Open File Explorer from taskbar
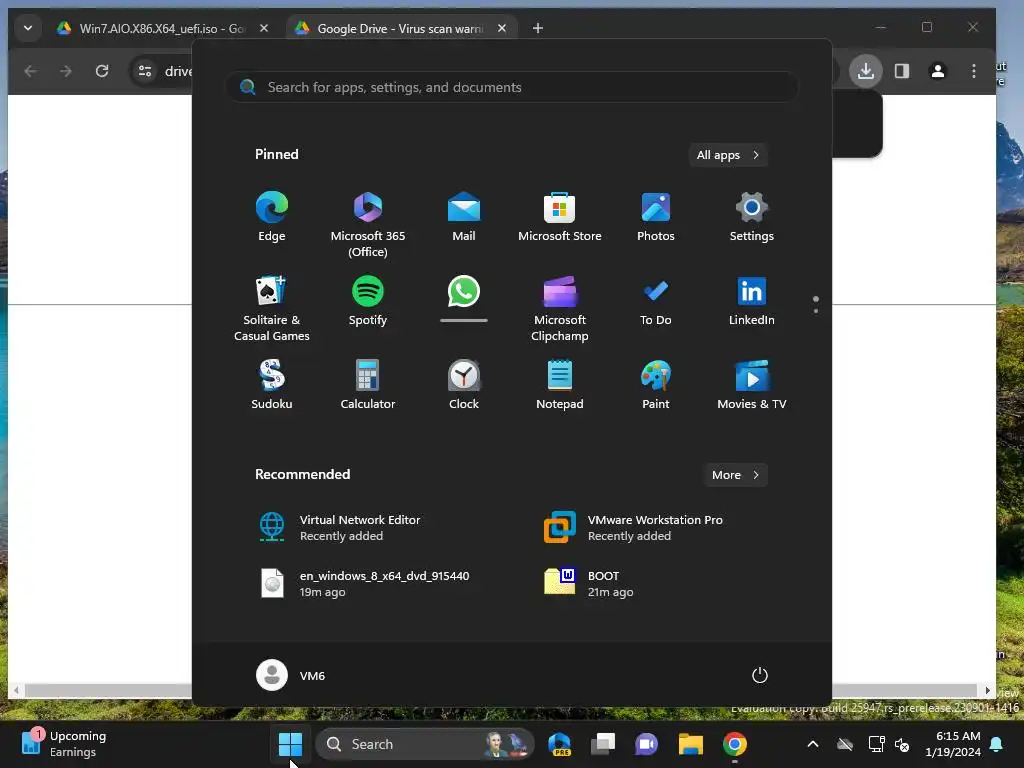Image resolution: width=1024 pixels, height=768 pixels. click(x=690, y=744)
